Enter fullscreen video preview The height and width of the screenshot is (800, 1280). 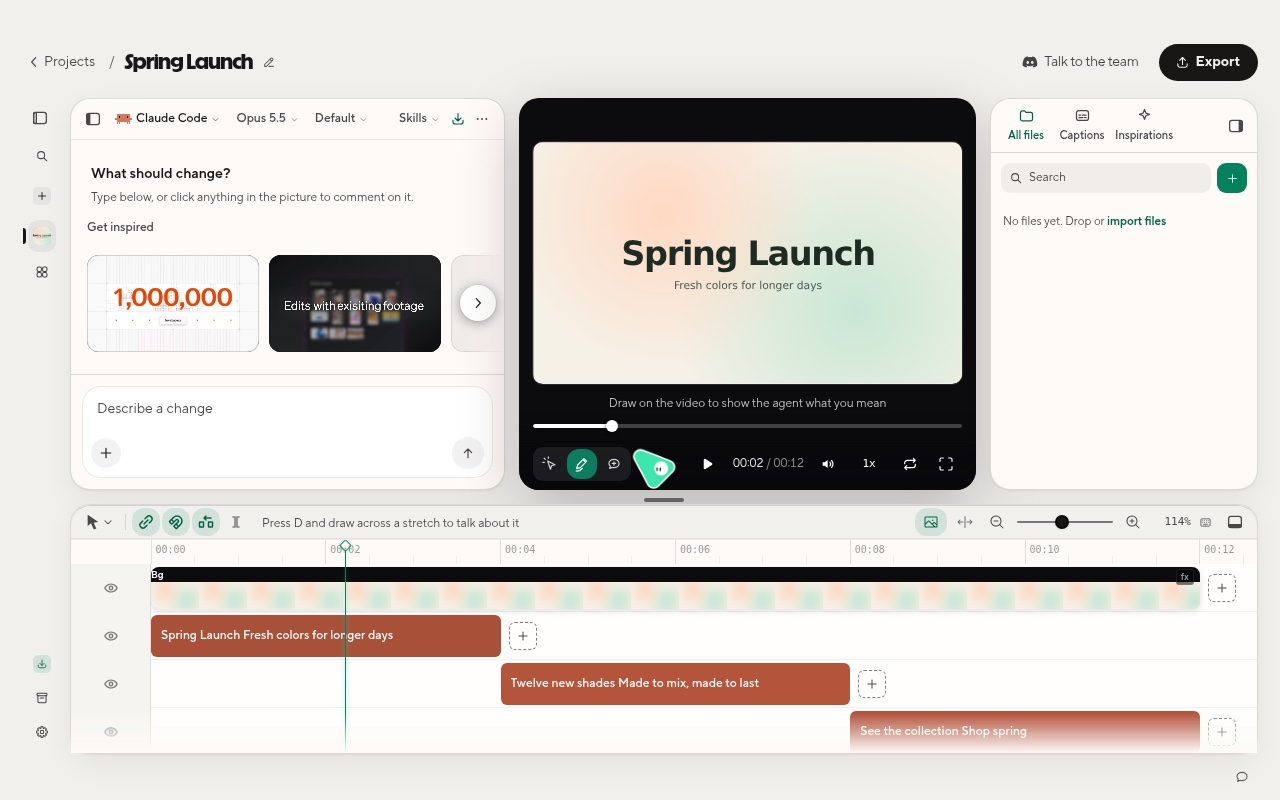(946, 464)
